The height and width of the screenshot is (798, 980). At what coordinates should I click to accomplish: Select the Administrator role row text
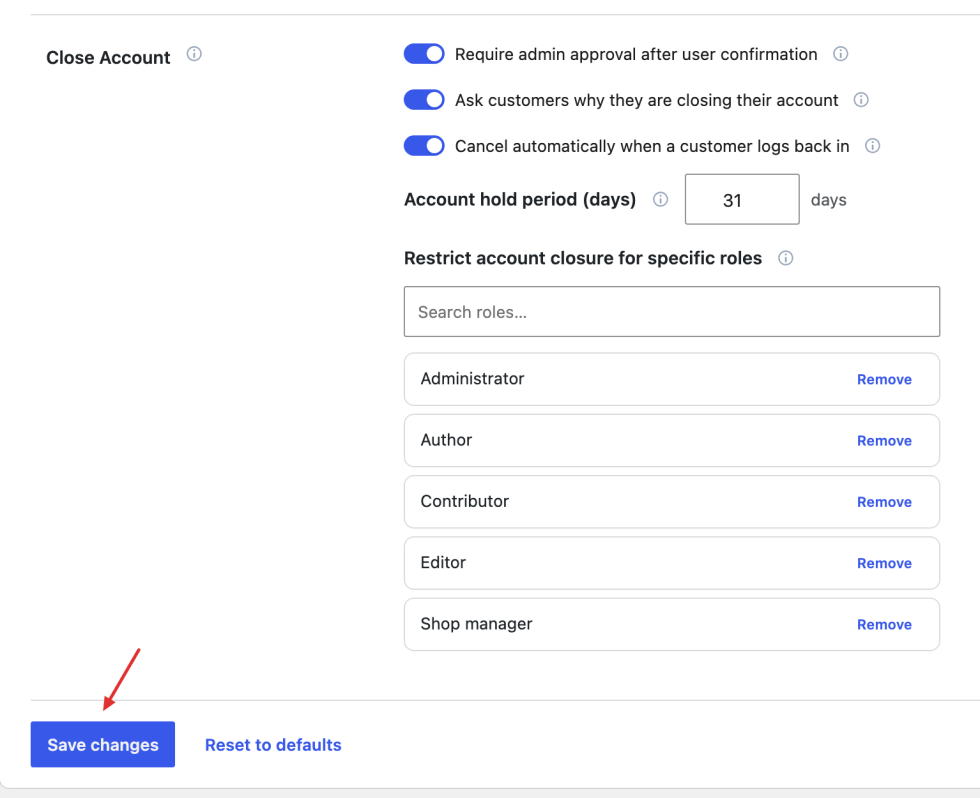point(472,379)
